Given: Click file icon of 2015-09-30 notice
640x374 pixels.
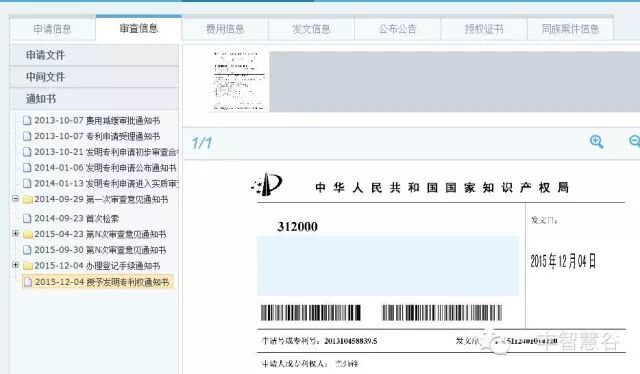Looking at the screenshot, I should [27, 250].
